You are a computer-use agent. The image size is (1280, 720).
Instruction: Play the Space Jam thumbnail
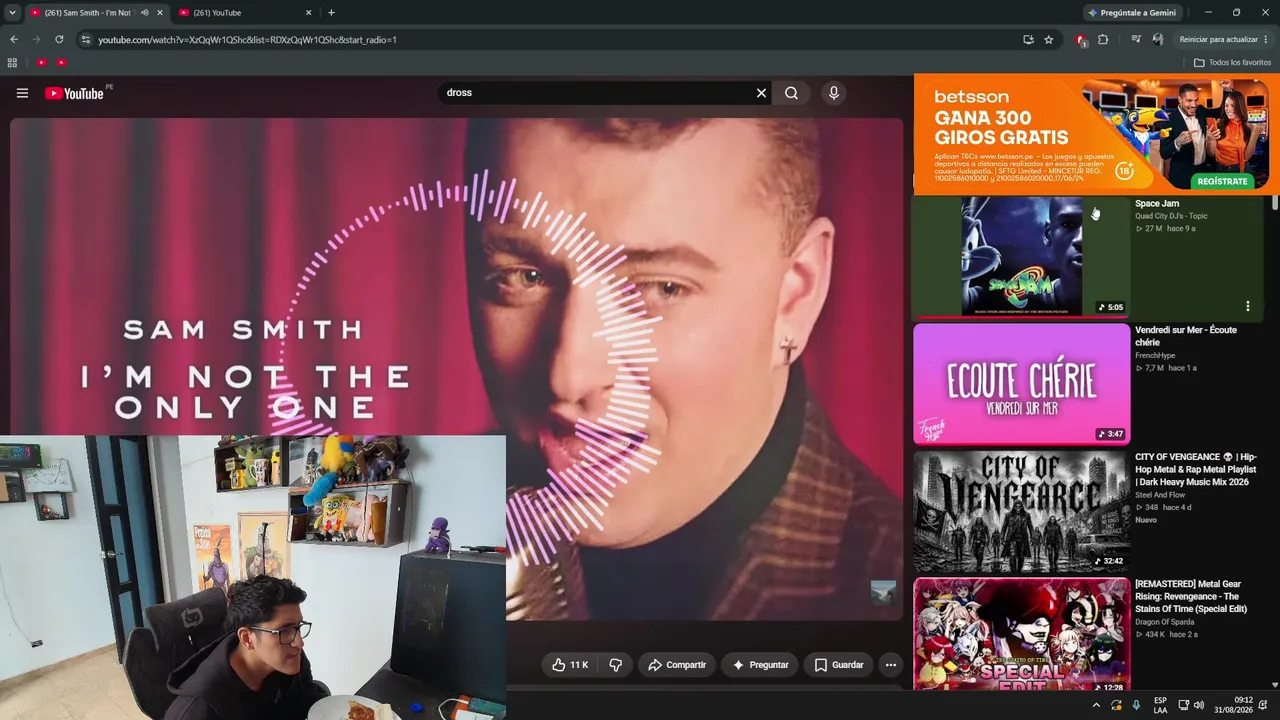[x=1021, y=256]
